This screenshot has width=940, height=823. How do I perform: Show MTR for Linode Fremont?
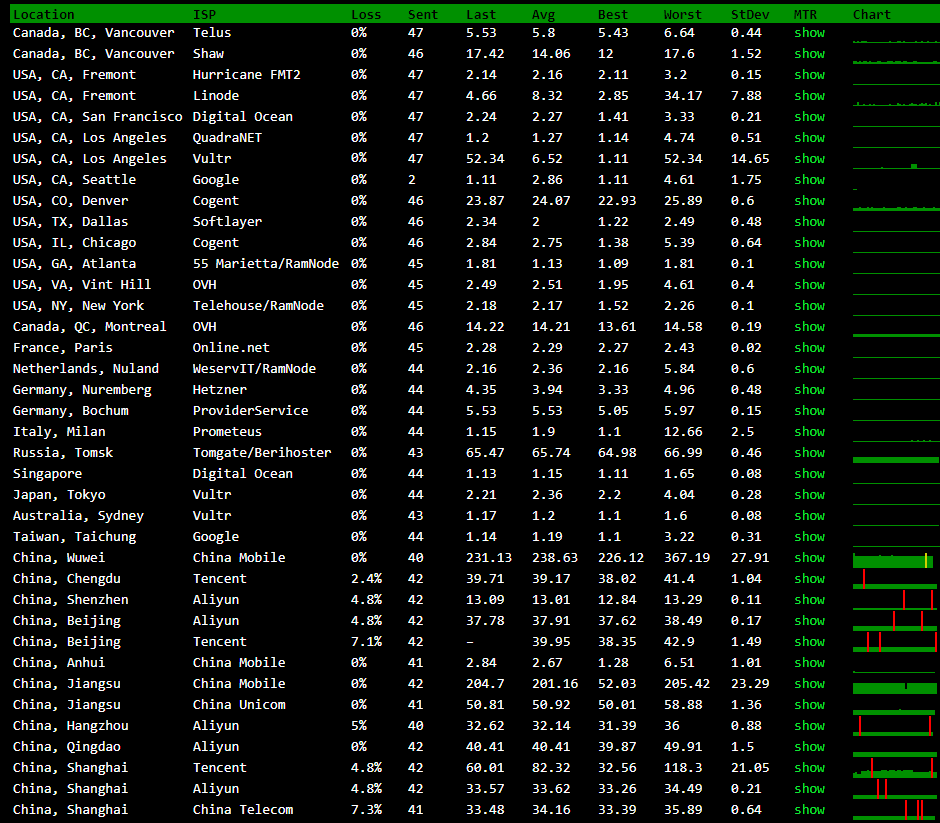tap(809, 96)
